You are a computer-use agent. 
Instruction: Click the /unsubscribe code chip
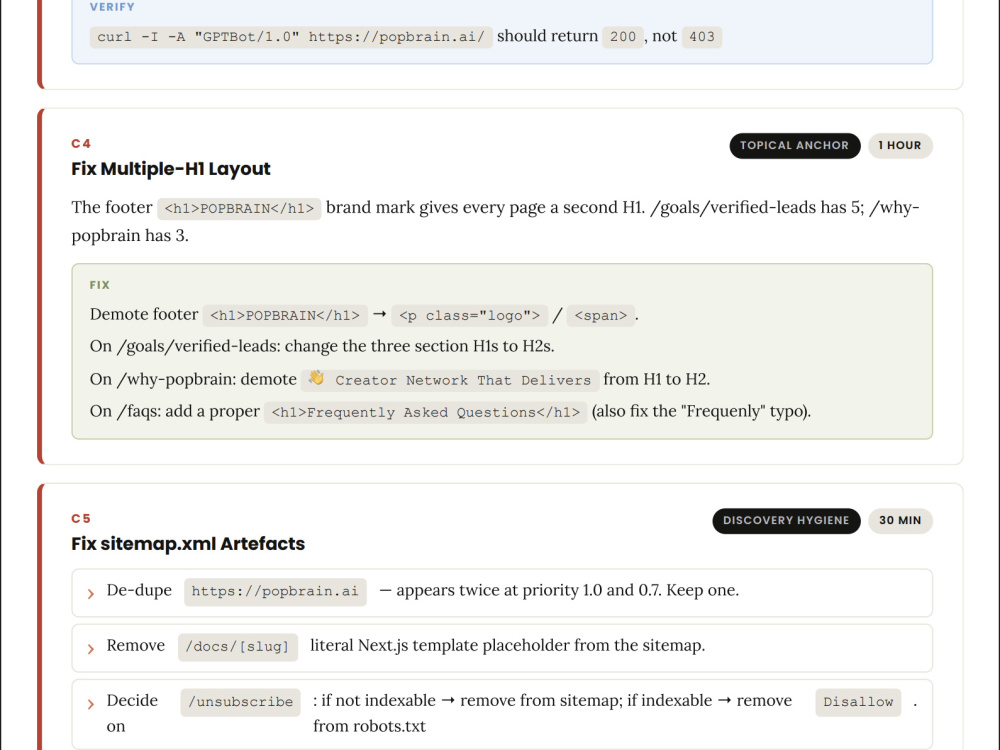click(240, 702)
